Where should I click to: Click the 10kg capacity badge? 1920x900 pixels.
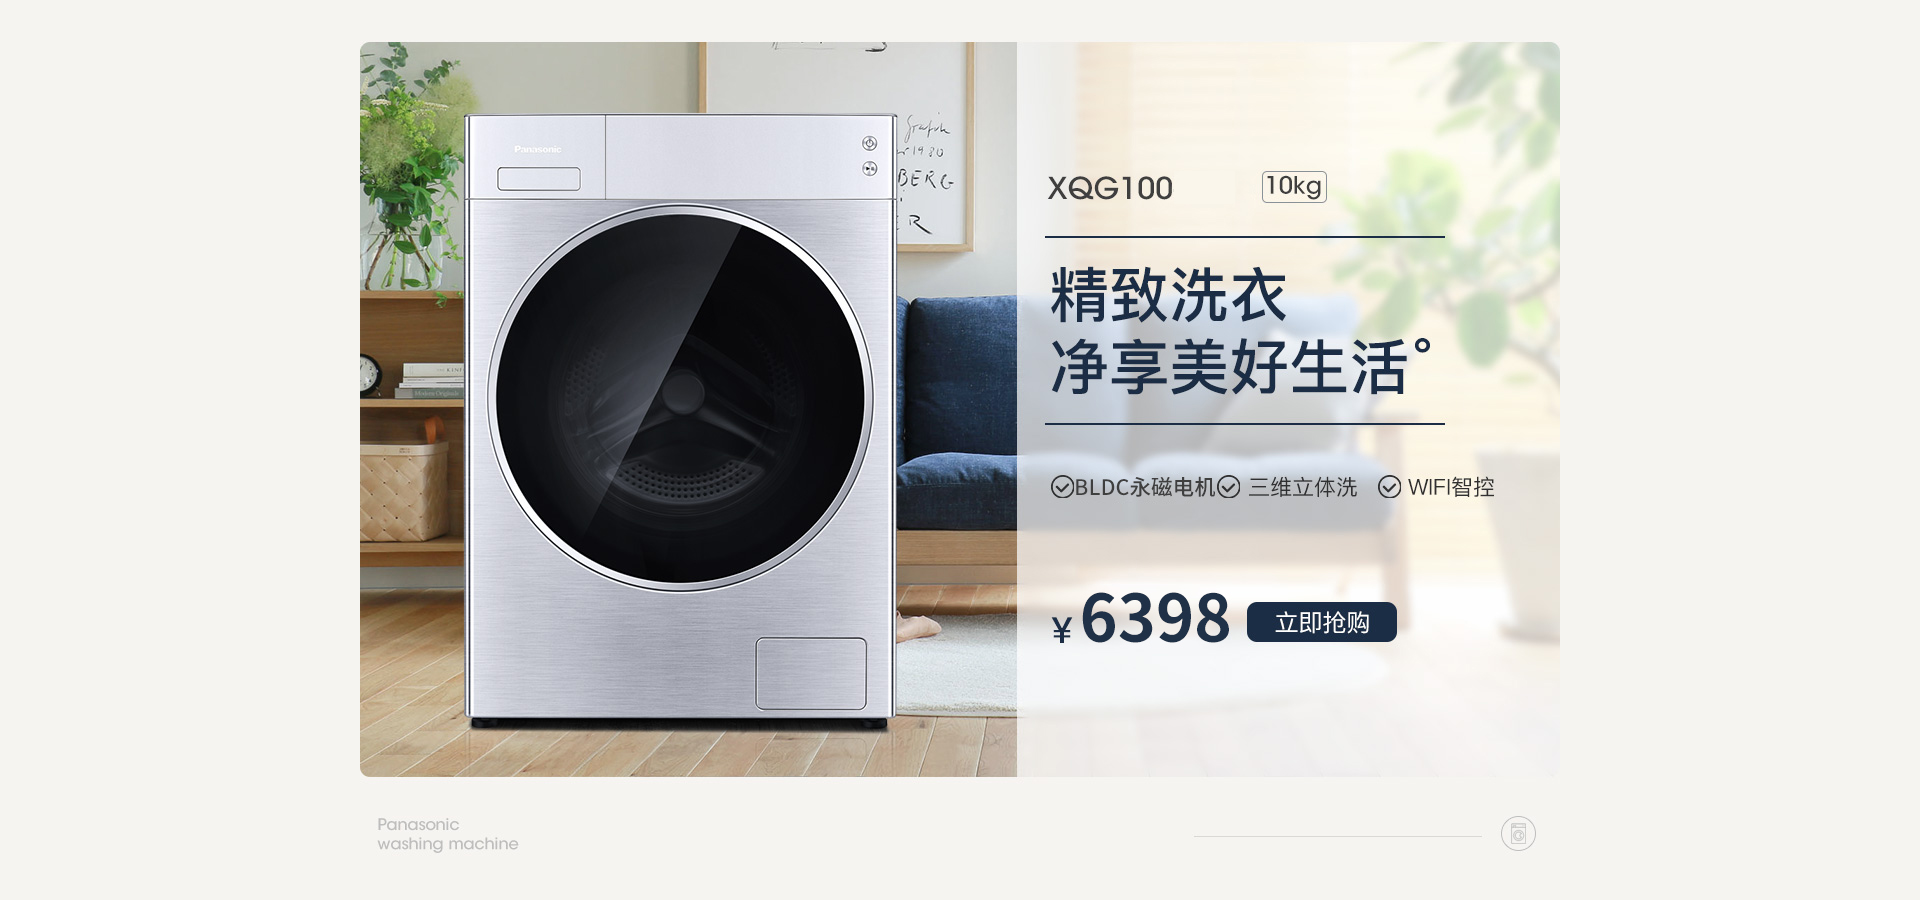pyautogui.click(x=1294, y=186)
